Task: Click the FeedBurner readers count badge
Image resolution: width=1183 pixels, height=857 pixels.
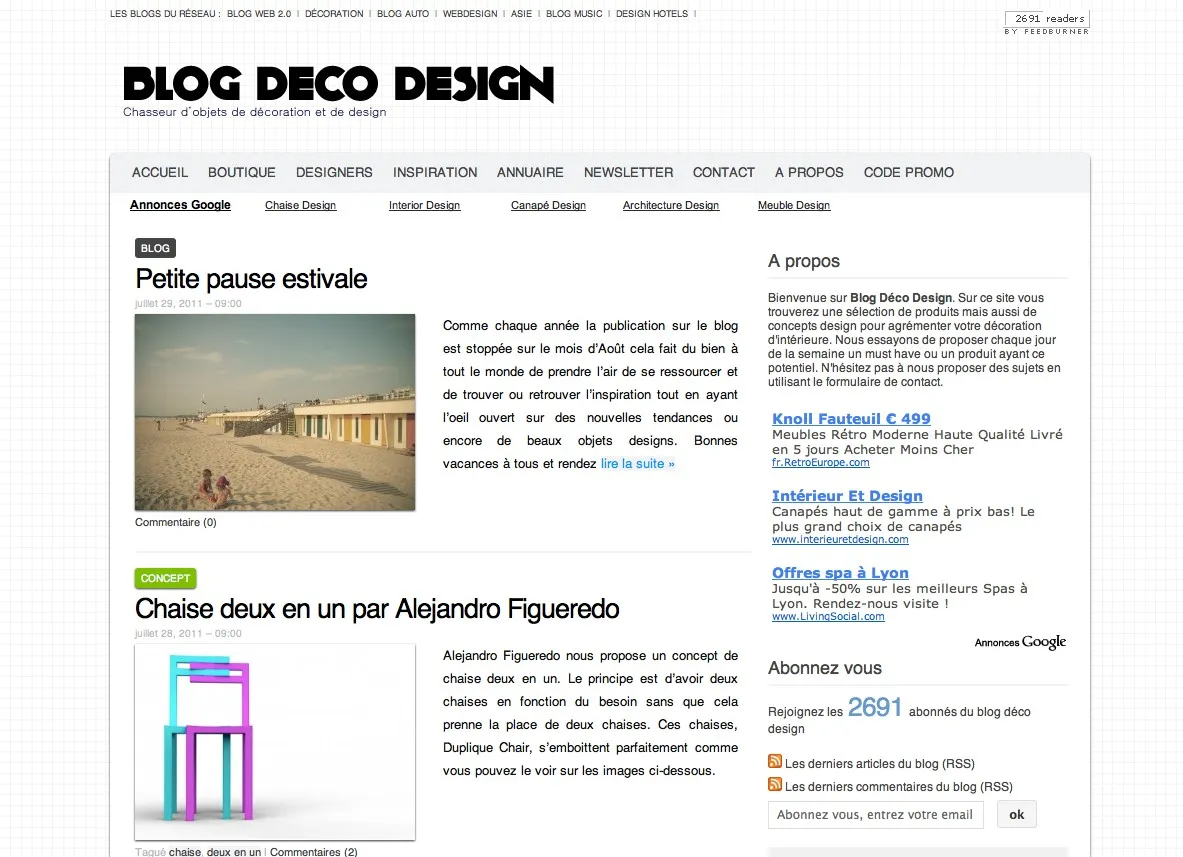Action: (1047, 23)
